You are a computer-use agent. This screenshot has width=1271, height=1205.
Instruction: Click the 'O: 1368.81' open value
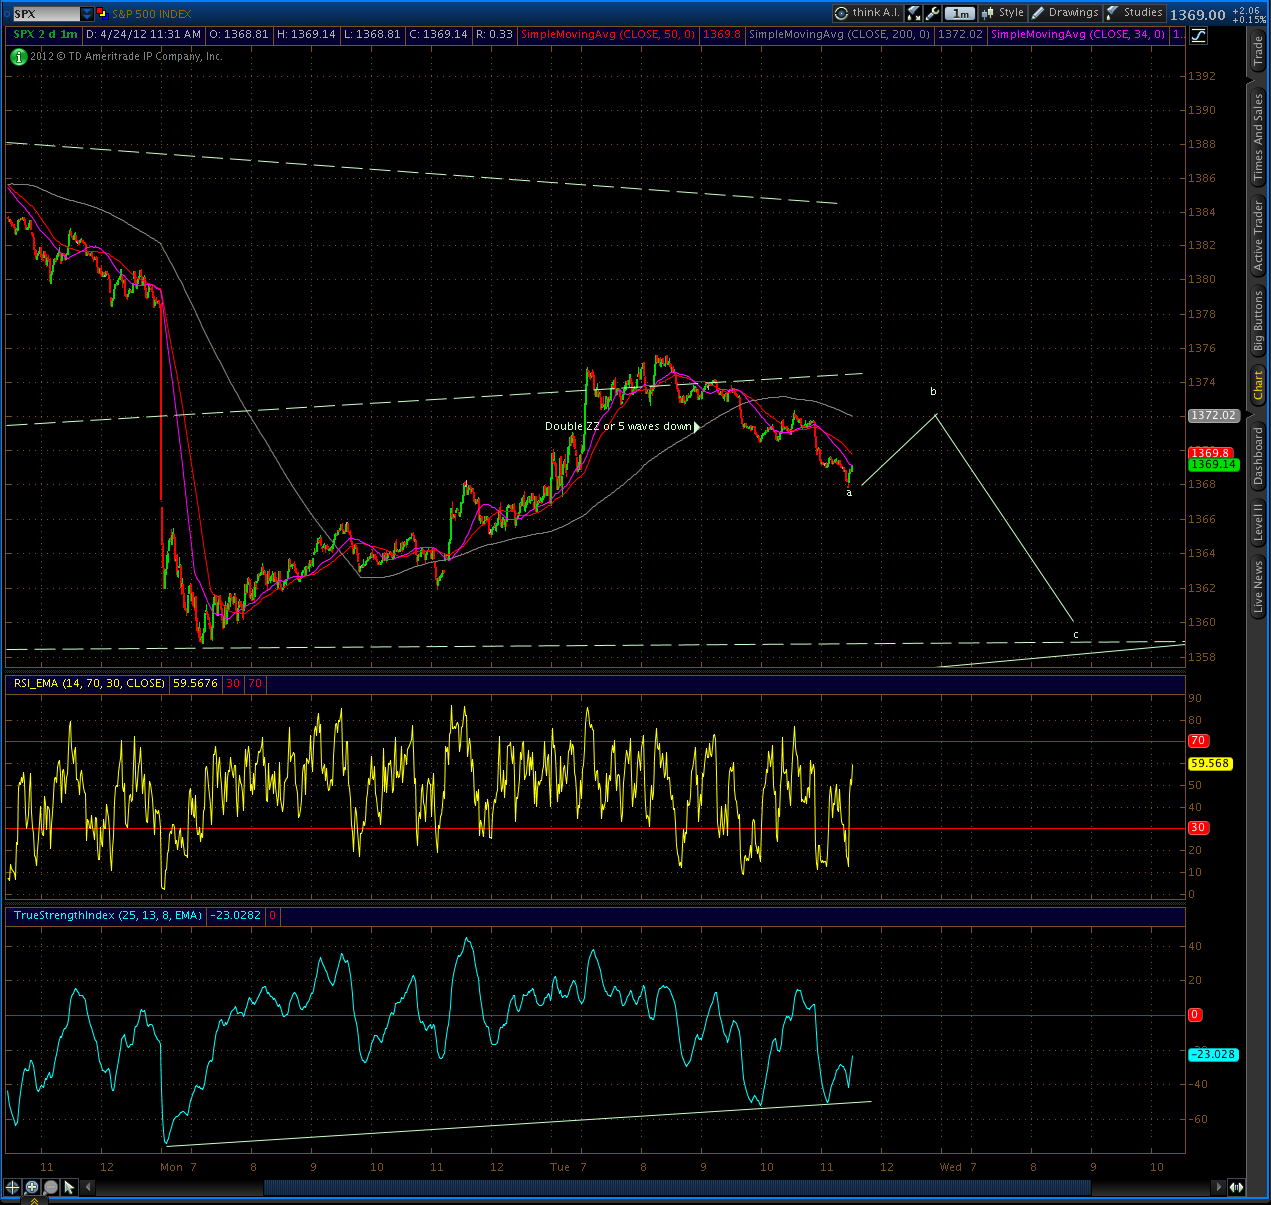click(239, 34)
